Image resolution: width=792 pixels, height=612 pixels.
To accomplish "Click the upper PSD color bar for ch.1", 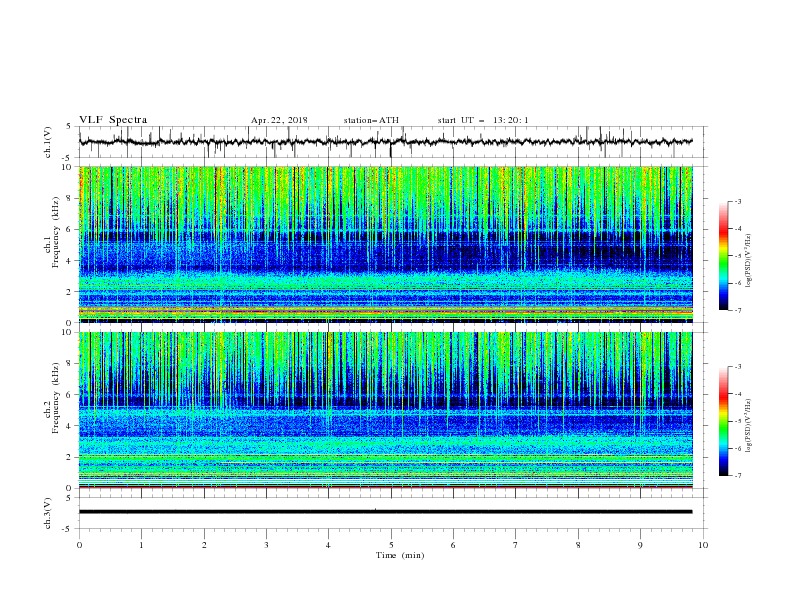I will (723, 256).
